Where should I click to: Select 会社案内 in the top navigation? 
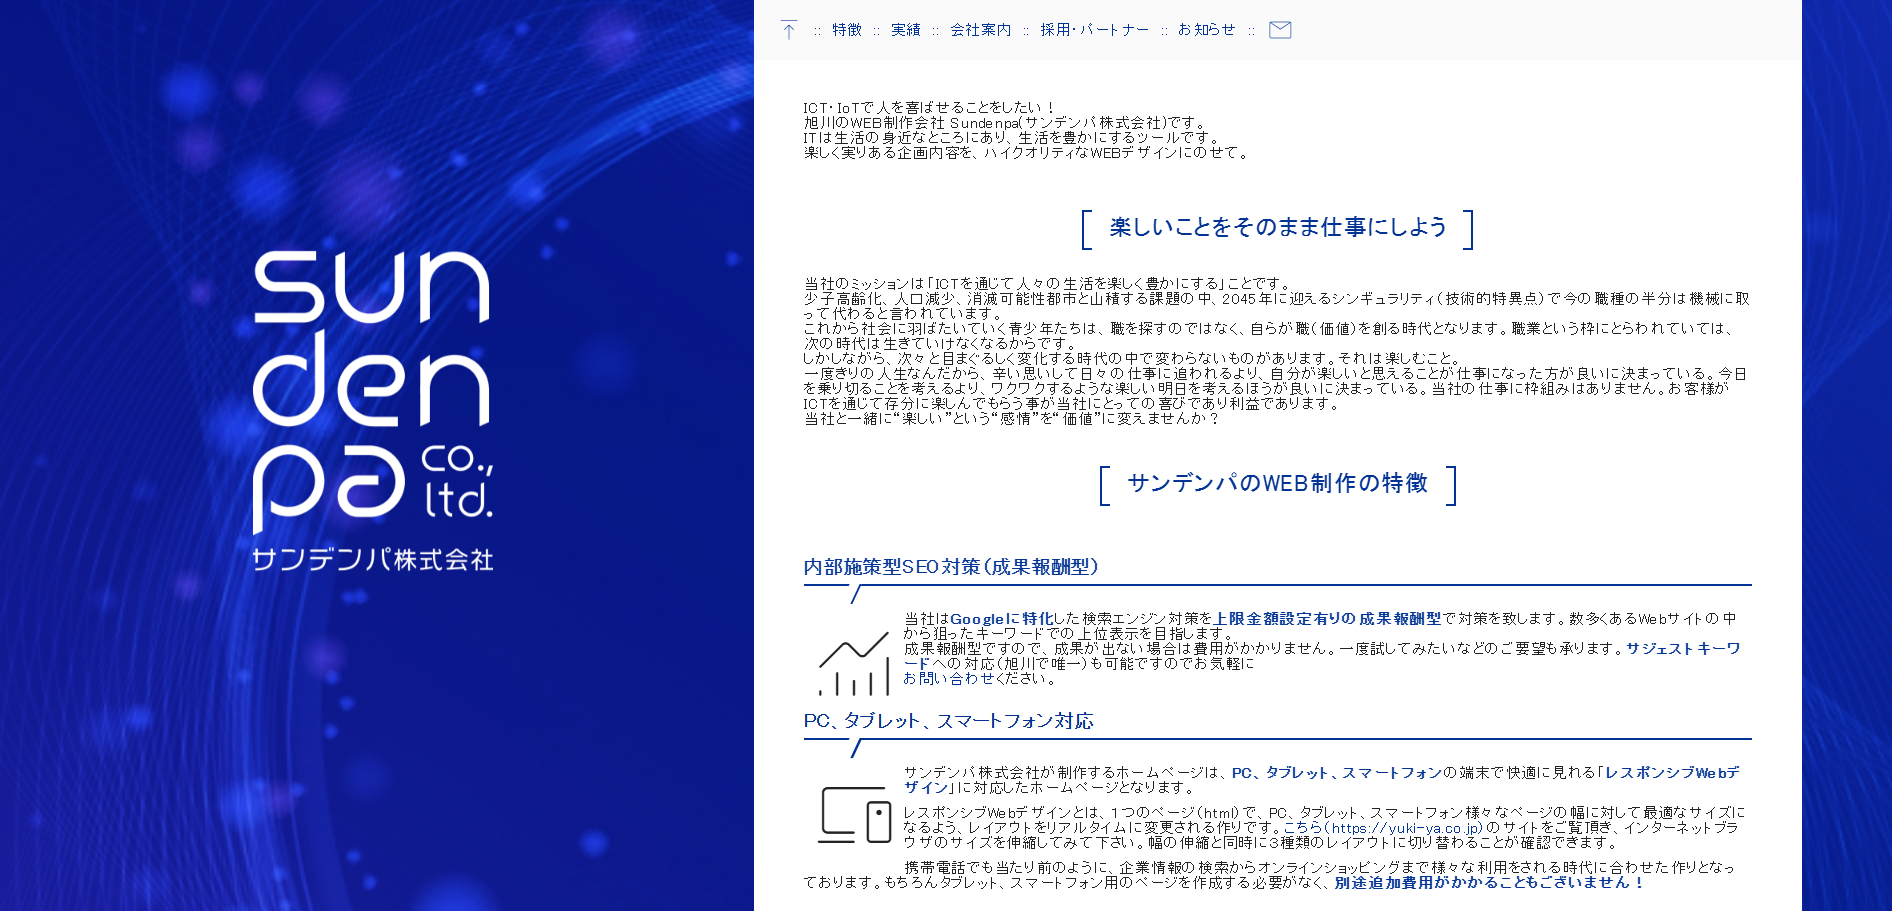(980, 30)
